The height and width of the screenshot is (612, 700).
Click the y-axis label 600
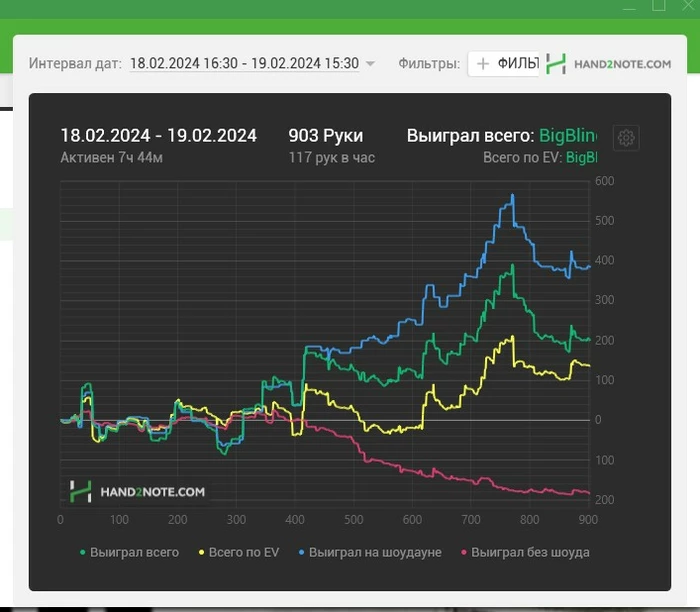(x=604, y=181)
